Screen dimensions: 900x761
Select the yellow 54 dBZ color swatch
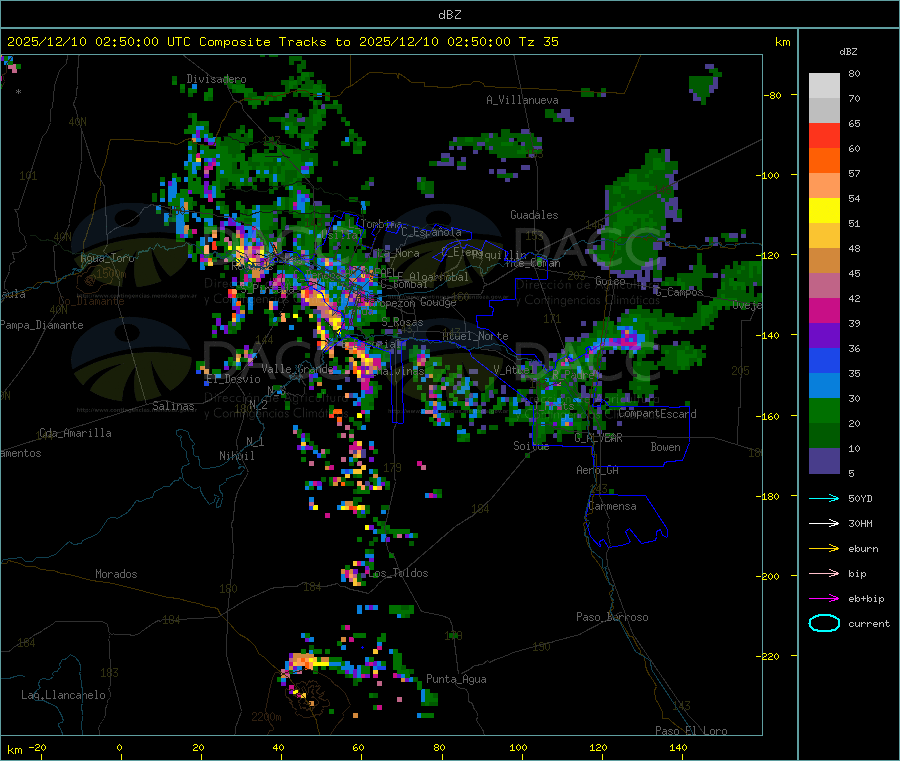pyautogui.click(x=824, y=211)
